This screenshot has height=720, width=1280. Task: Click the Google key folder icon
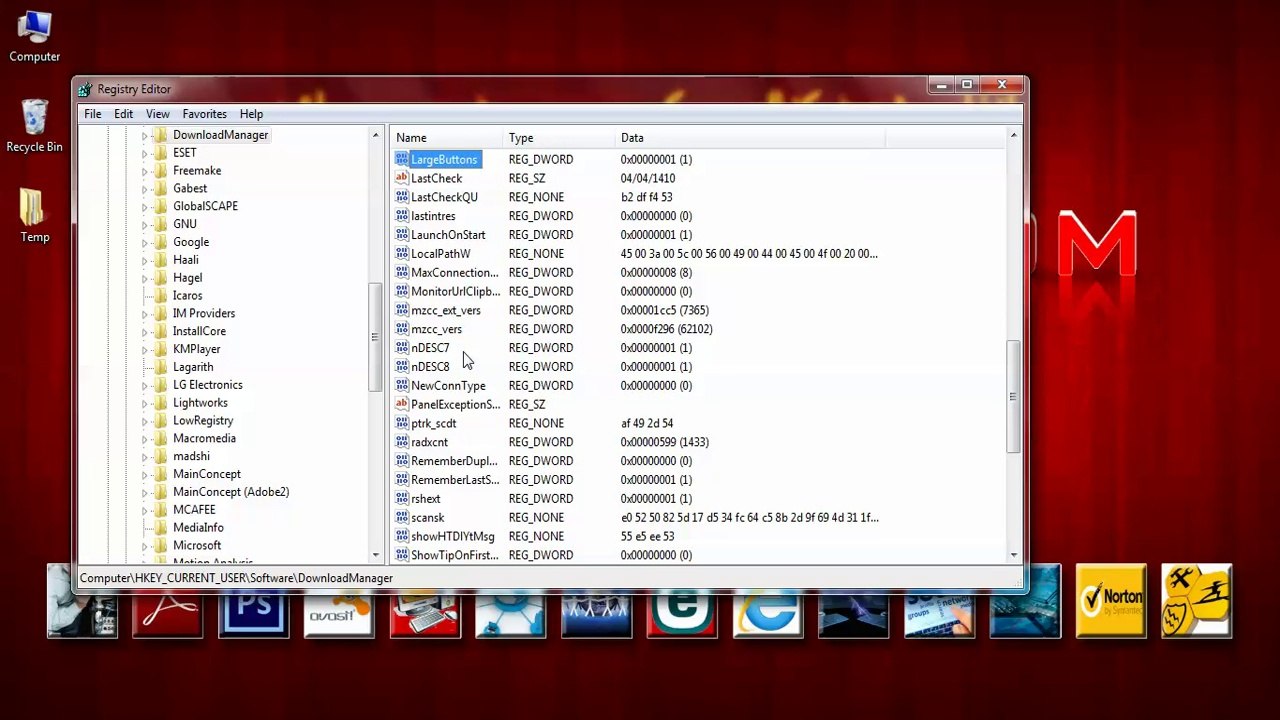point(160,242)
